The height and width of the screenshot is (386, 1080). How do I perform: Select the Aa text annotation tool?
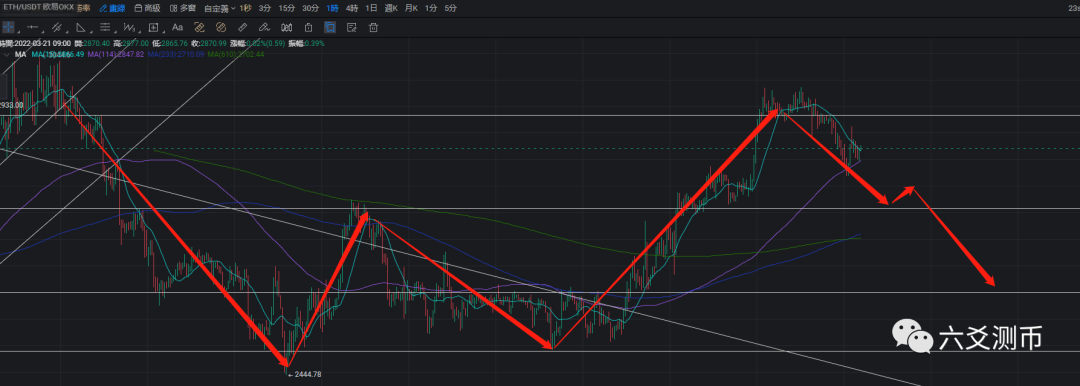point(177,28)
